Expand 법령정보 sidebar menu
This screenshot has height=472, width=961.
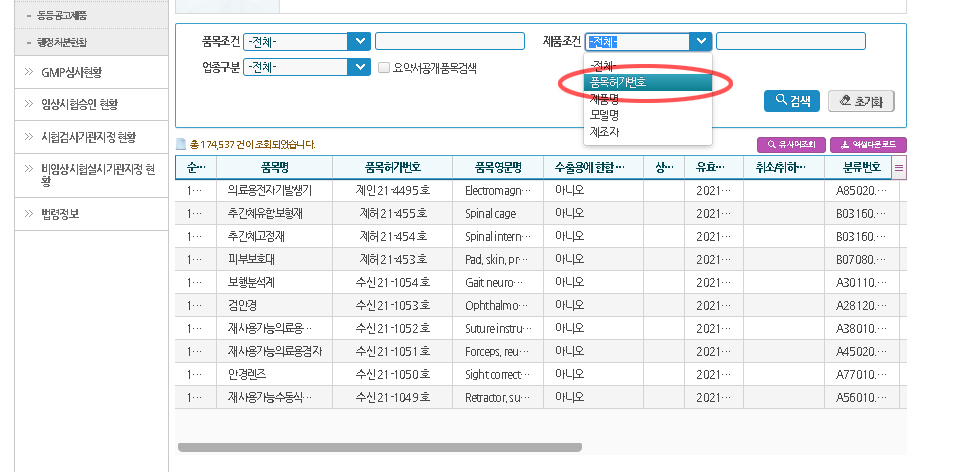(x=91, y=214)
